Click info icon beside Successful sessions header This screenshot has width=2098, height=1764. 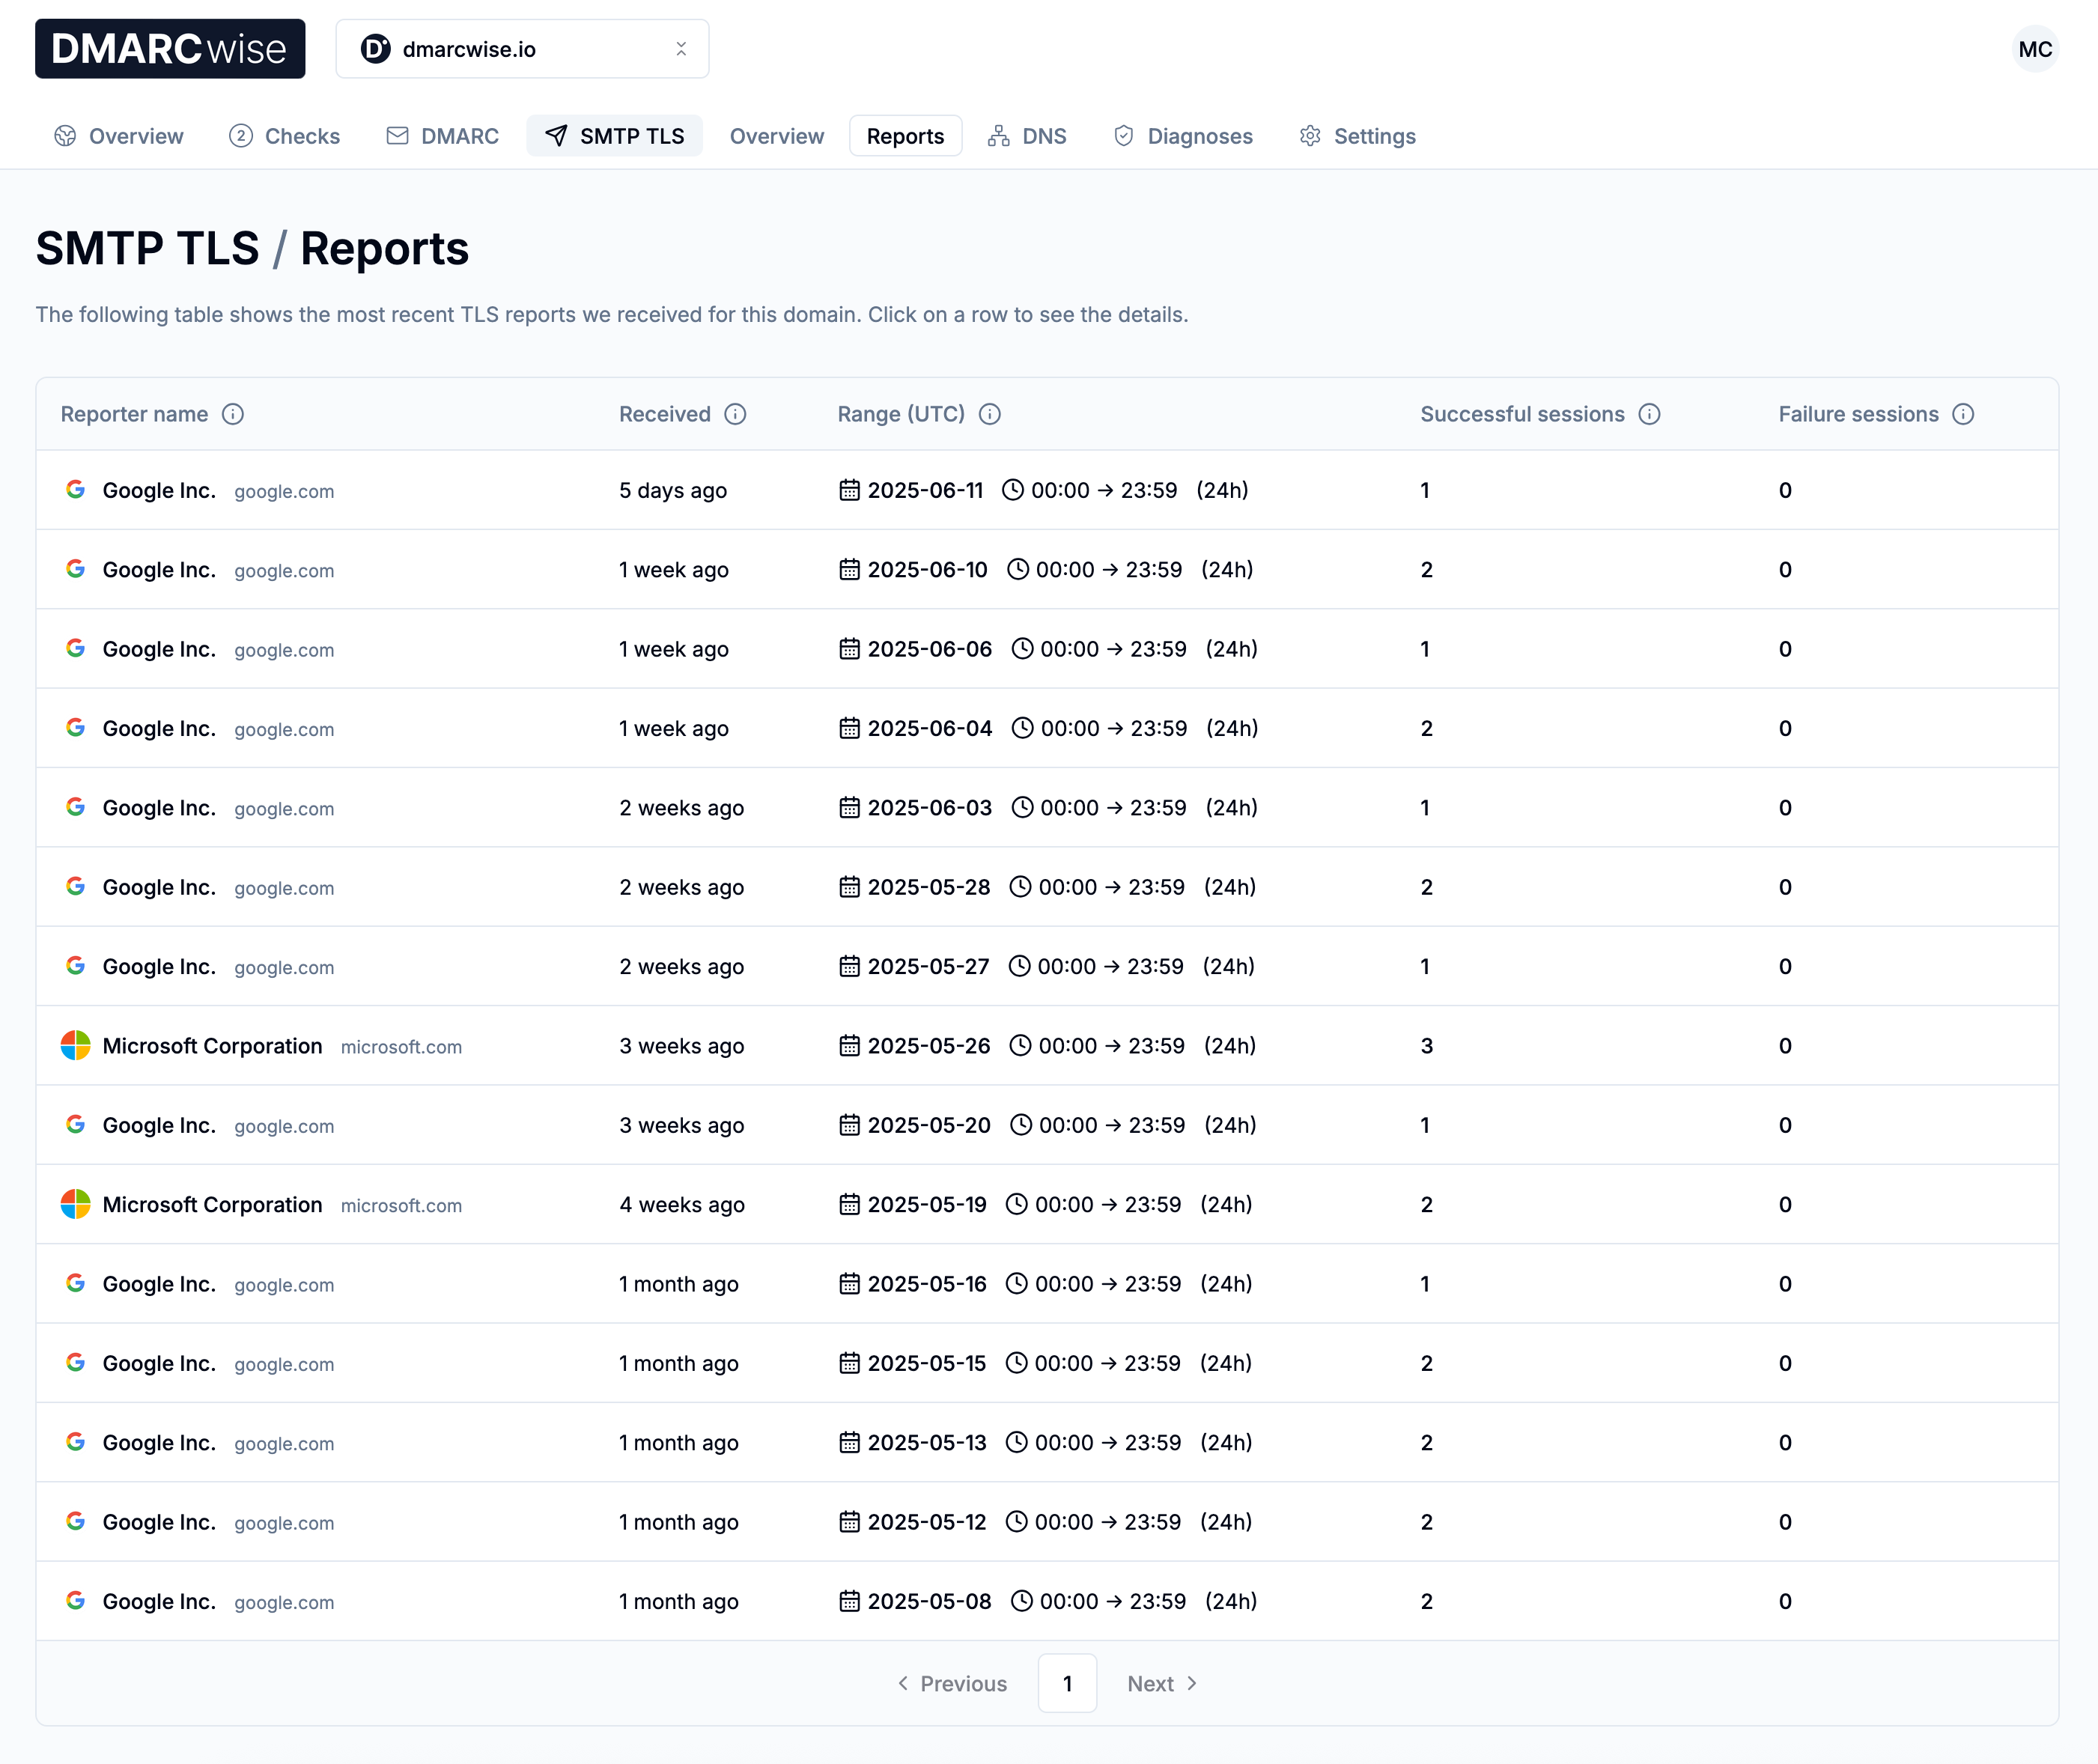pyautogui.click(x=1650, y=414)
